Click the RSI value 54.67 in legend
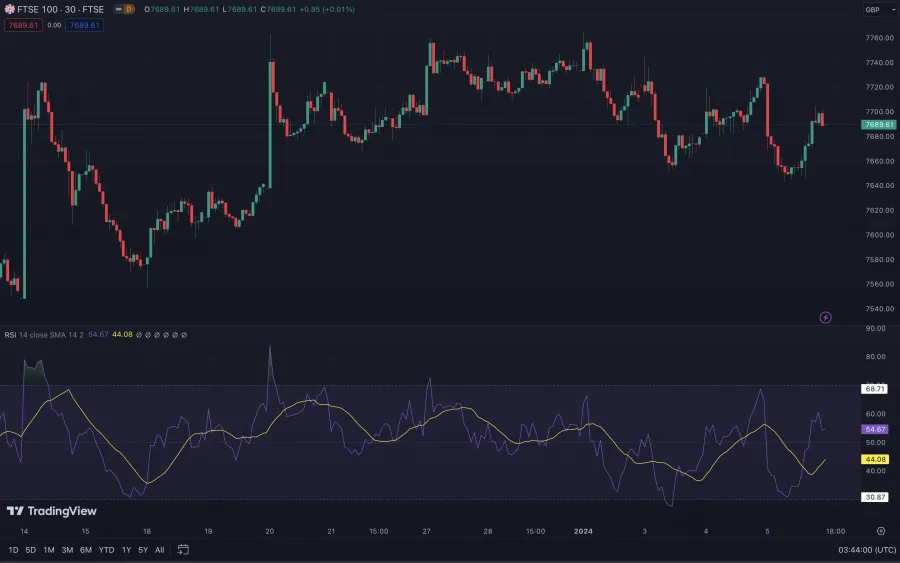 pos(98,335)
